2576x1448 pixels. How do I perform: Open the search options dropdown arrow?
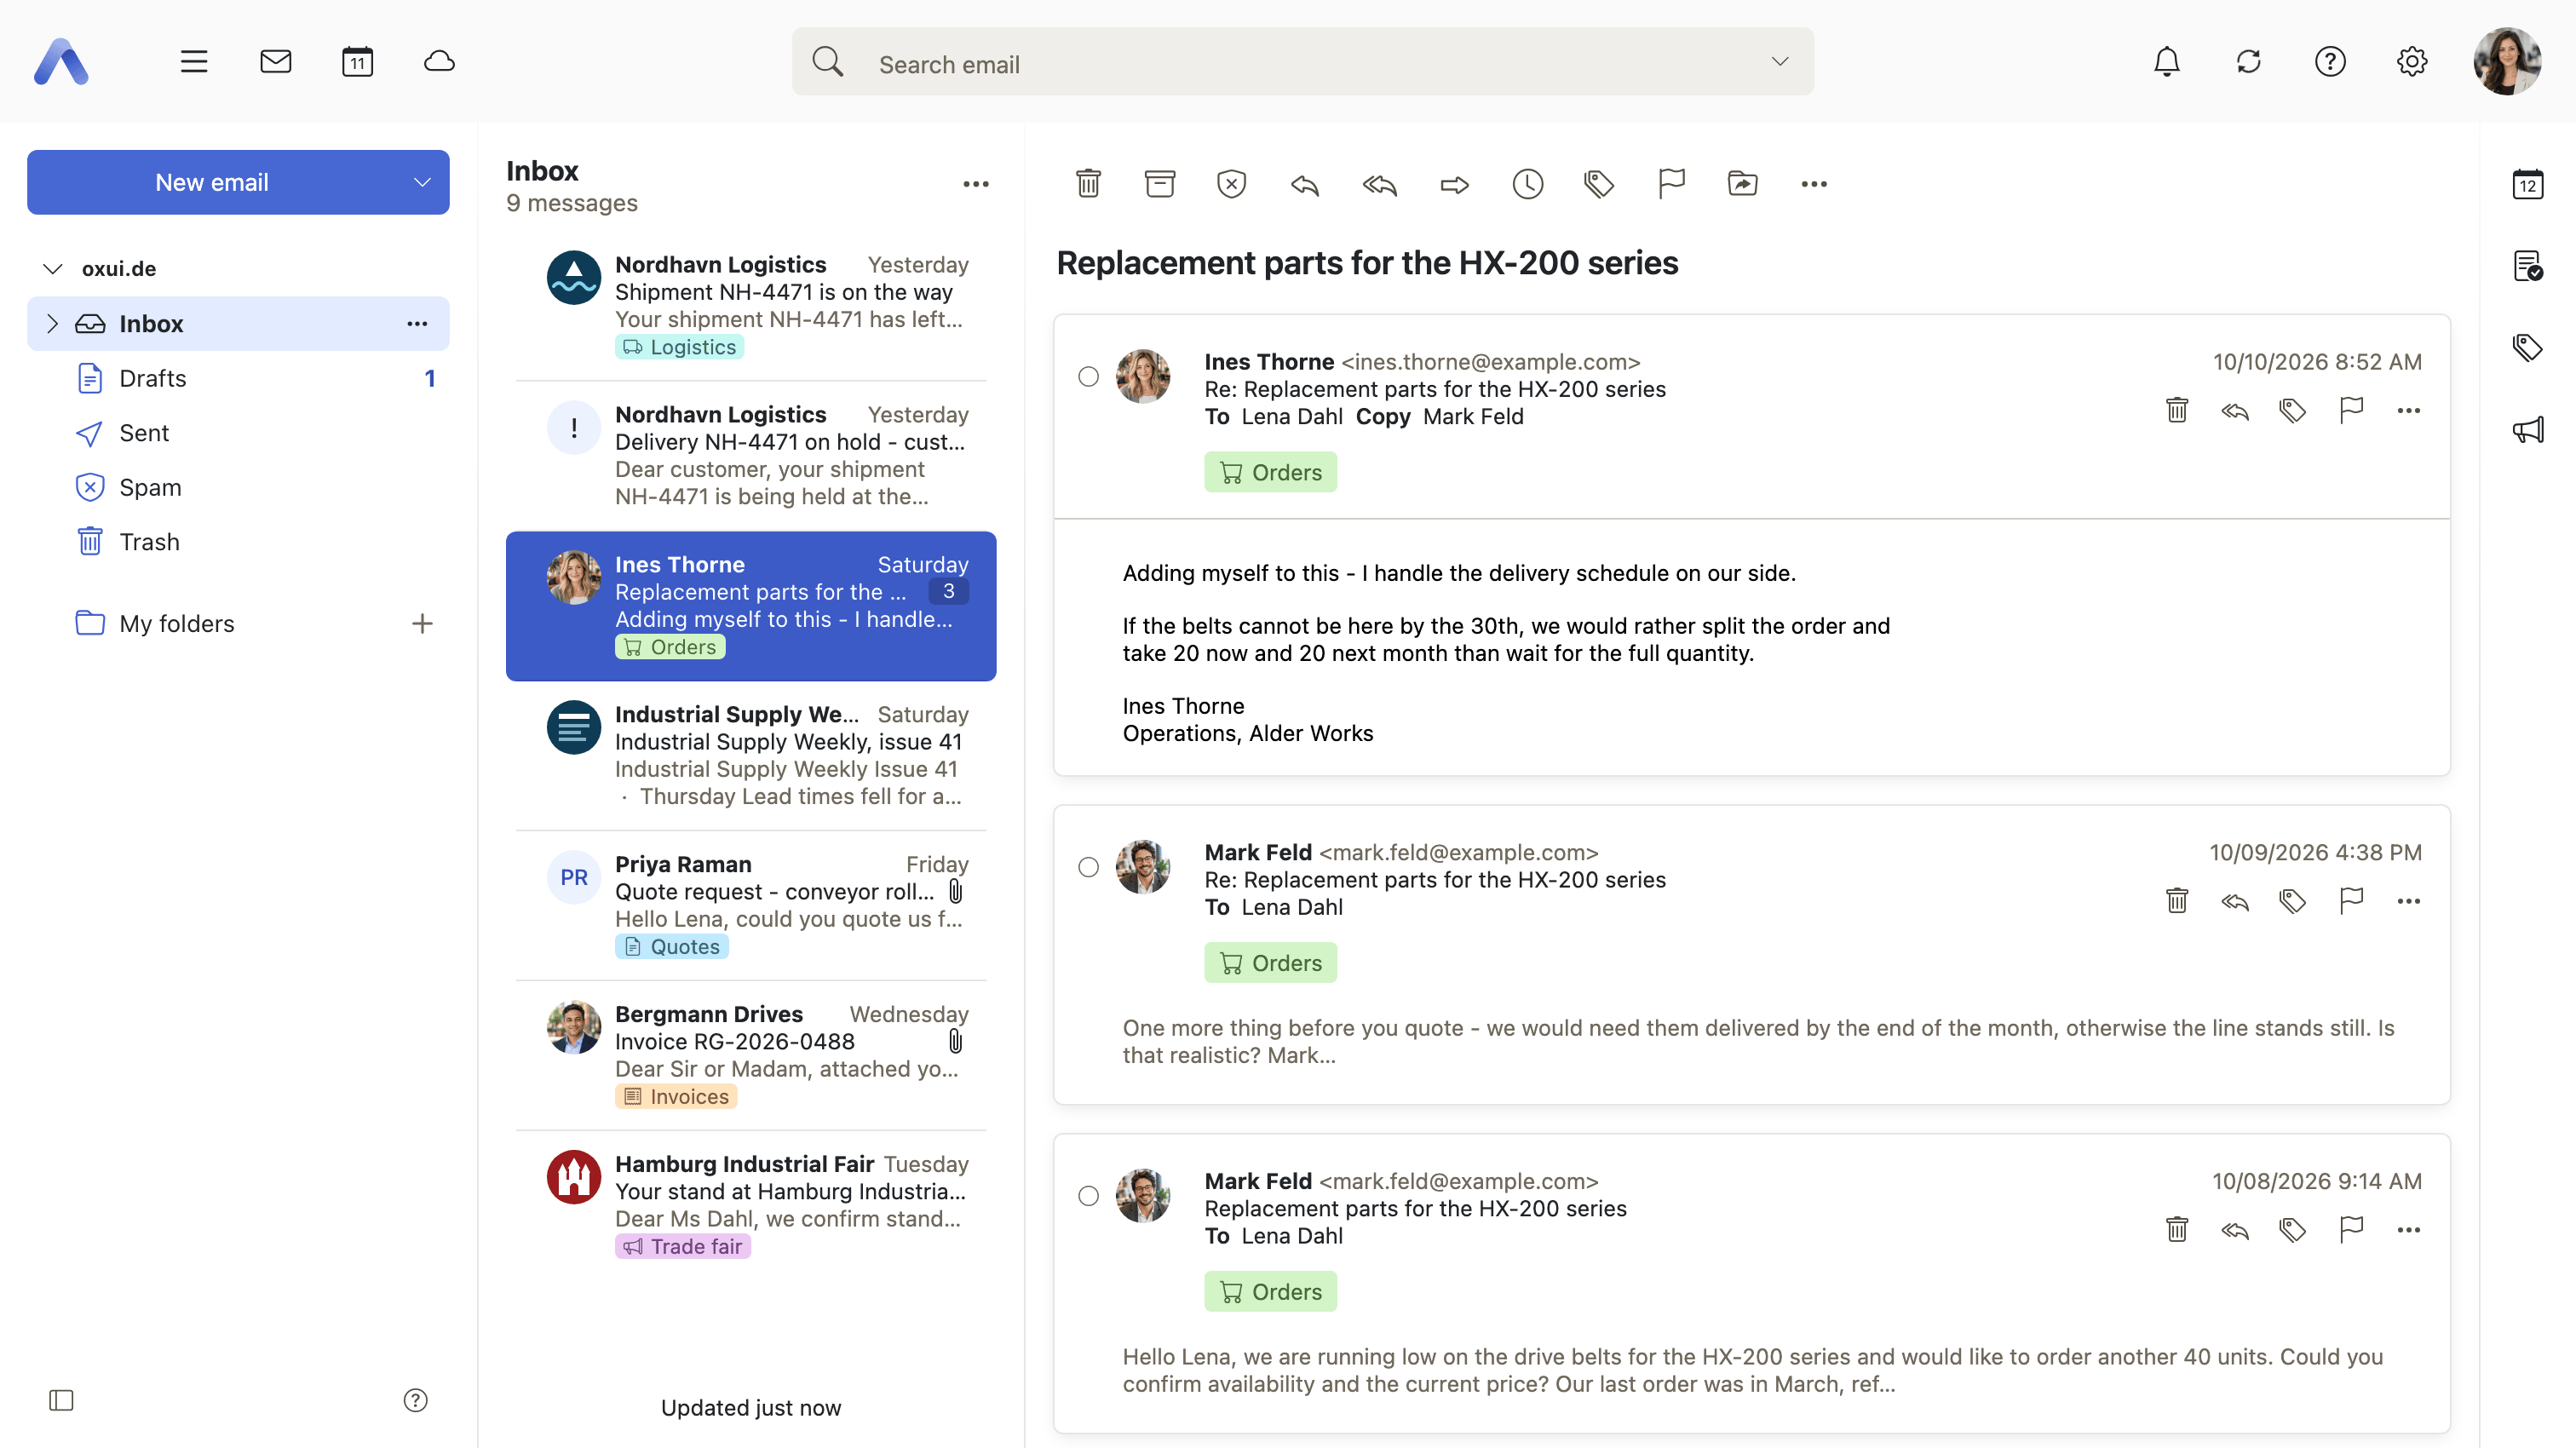(1780, 62)
